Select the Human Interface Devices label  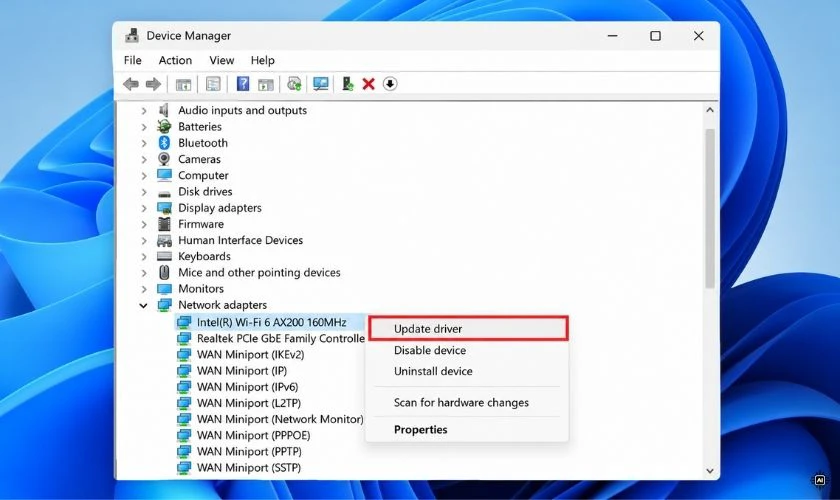[x=241, y=240]
